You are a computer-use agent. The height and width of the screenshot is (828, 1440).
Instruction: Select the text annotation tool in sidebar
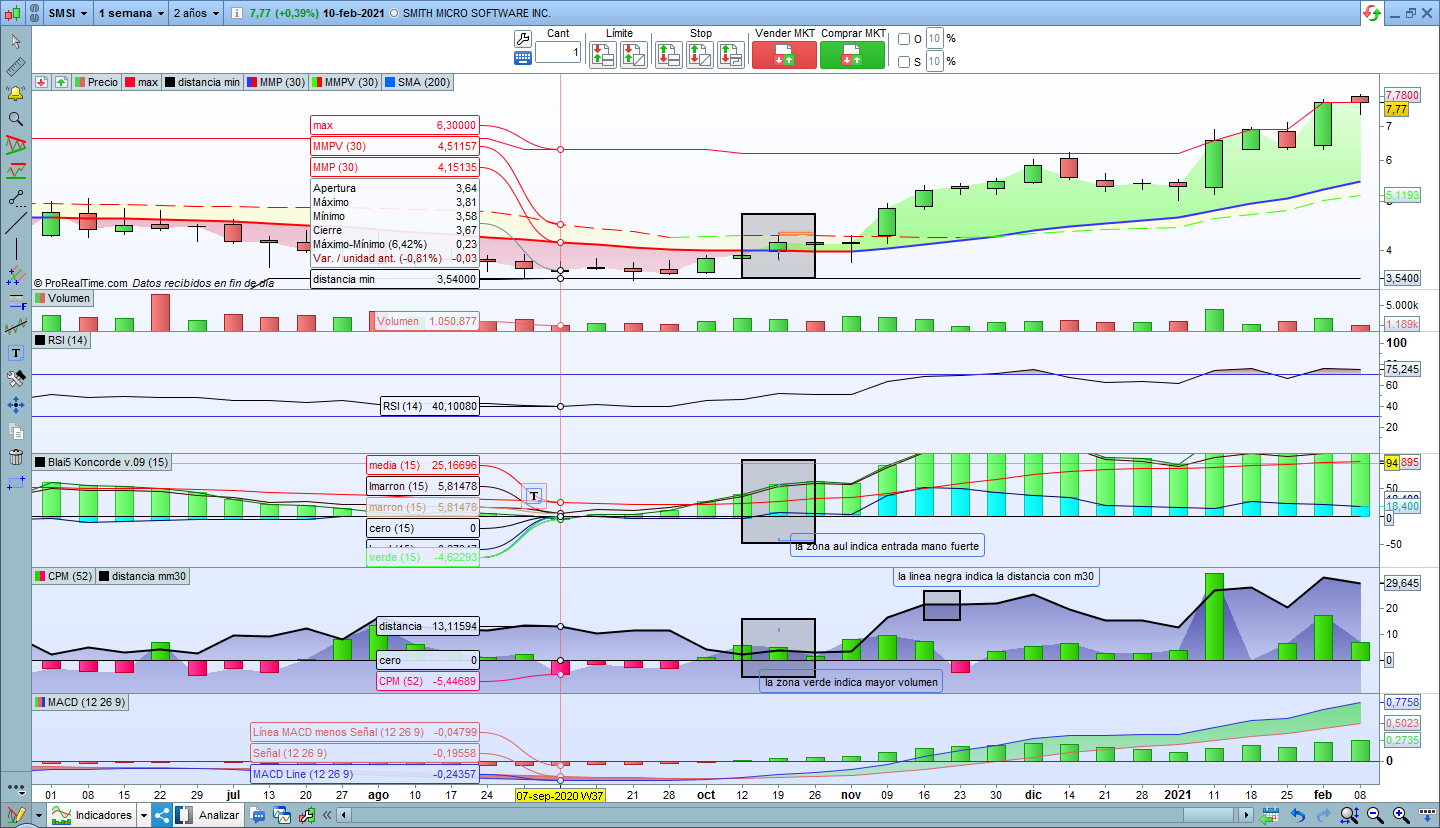click(x=16, y=353)
